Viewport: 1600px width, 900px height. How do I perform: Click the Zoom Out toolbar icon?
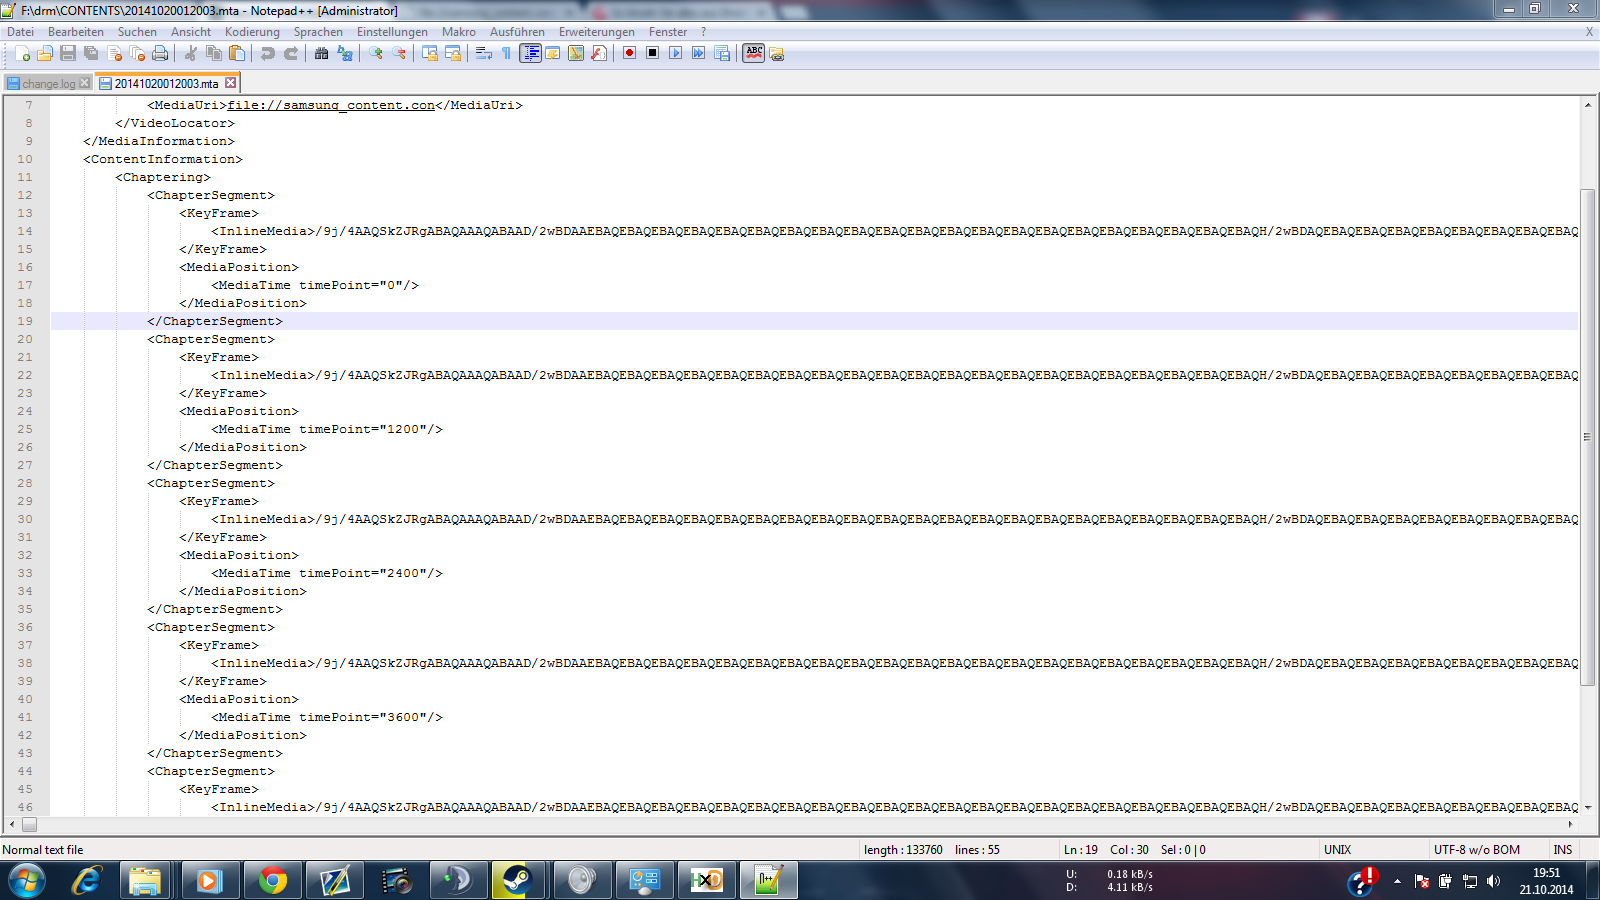[x=399, y=53]
